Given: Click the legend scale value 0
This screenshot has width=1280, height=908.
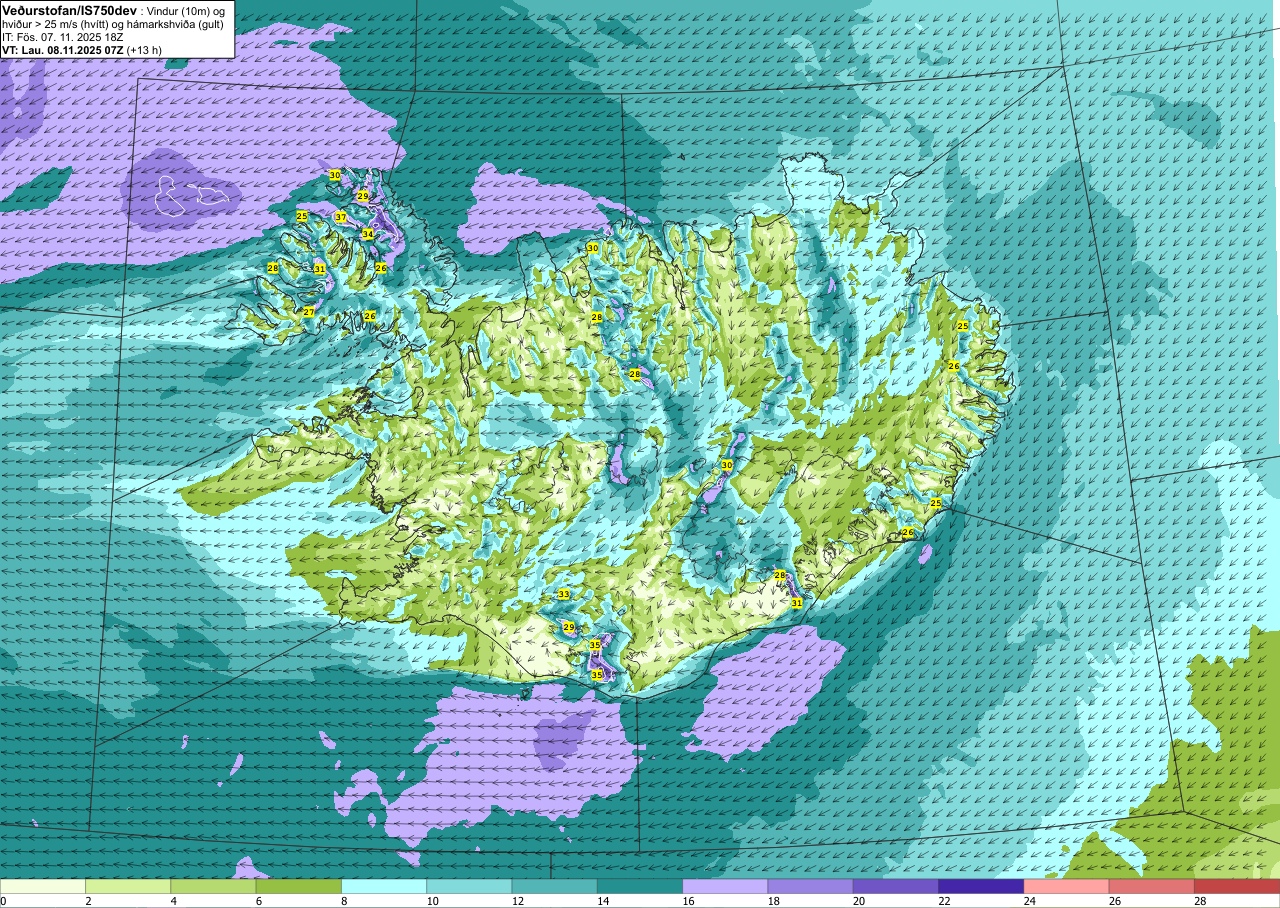Looking at the screenshot, I should point(4,901).
